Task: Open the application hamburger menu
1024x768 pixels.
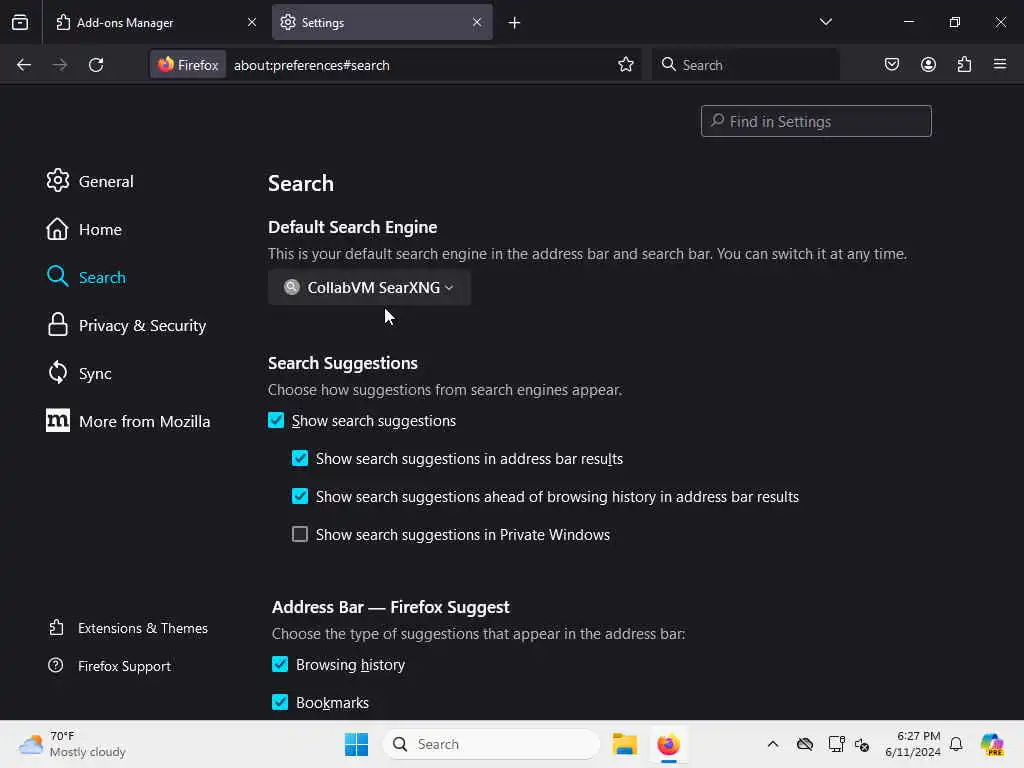Action: coord(1000,64)
